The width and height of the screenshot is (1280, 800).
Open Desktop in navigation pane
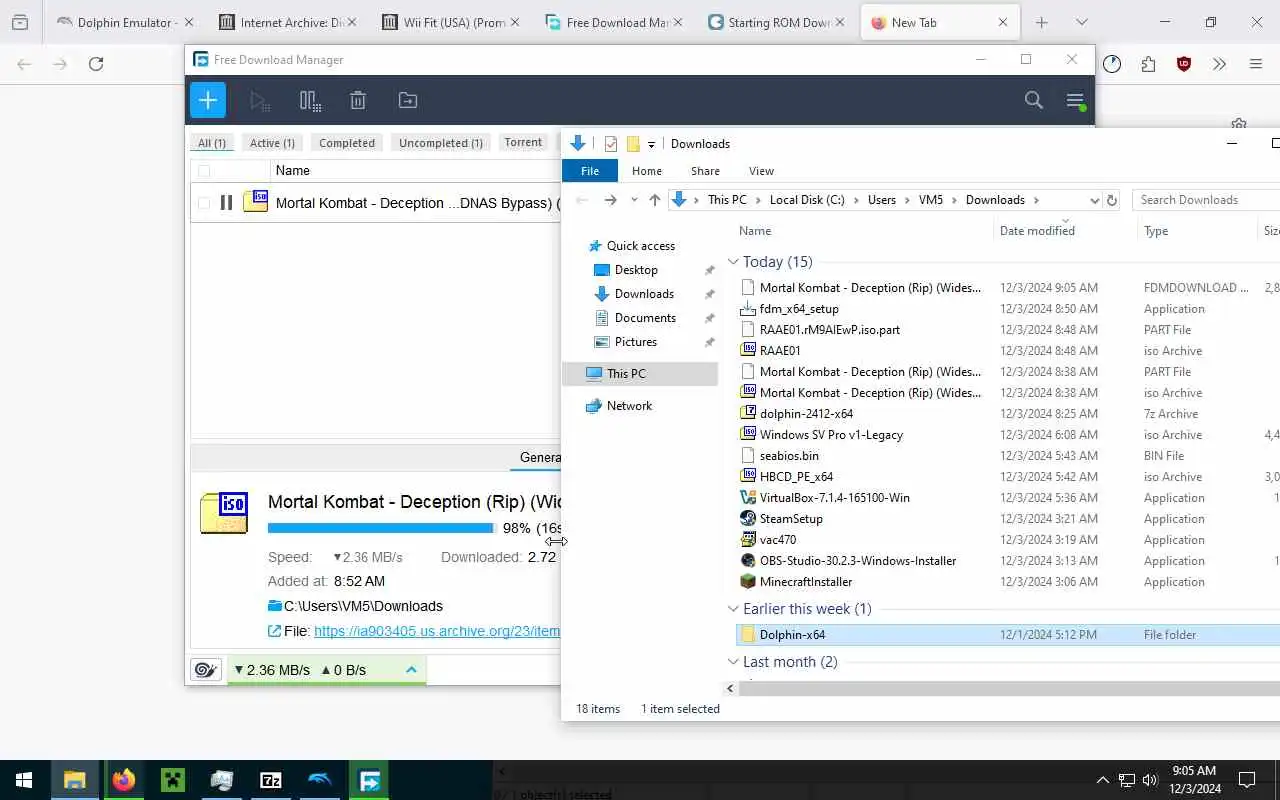pos(636,270)
